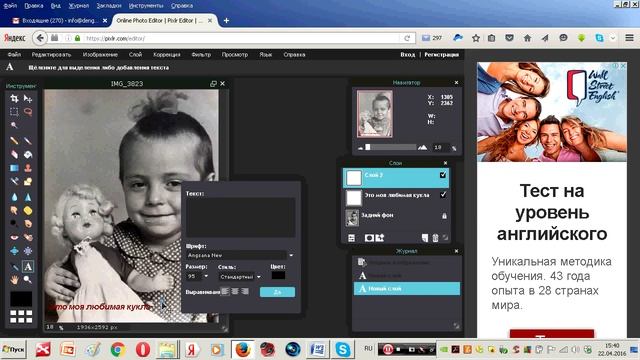
Task: Open layer settings toggle icon
Action: [x=351, y=238]
